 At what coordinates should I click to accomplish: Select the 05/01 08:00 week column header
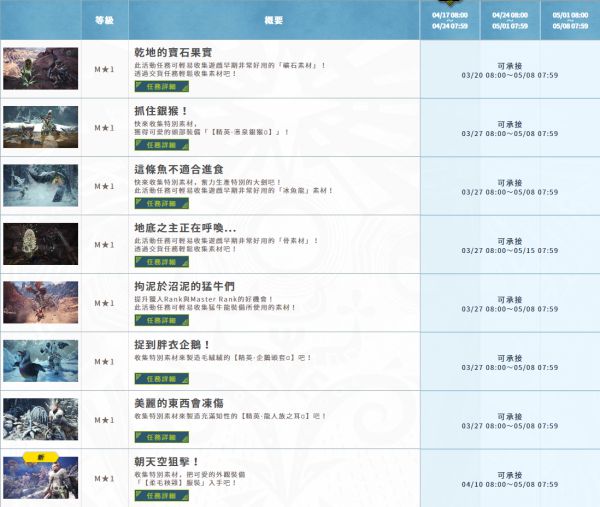coord(570,20)
